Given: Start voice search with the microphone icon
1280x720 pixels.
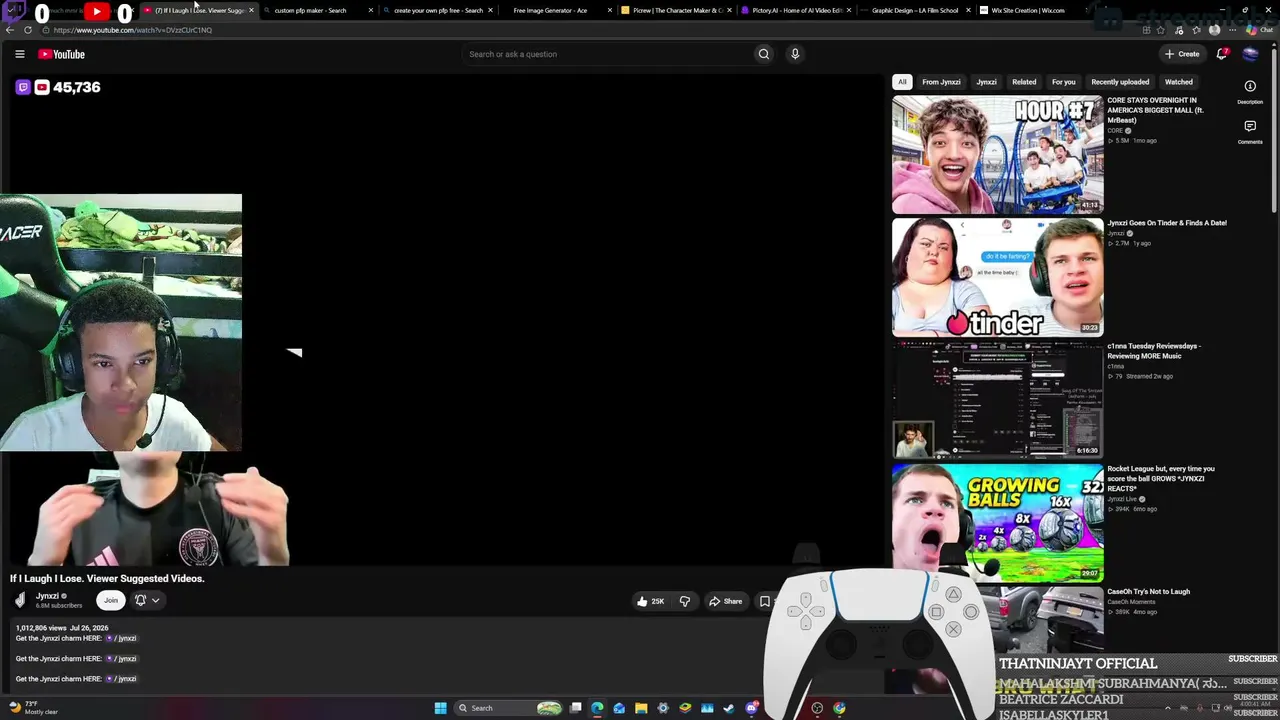Looking at the screenshot, I should tap(795, 54).
